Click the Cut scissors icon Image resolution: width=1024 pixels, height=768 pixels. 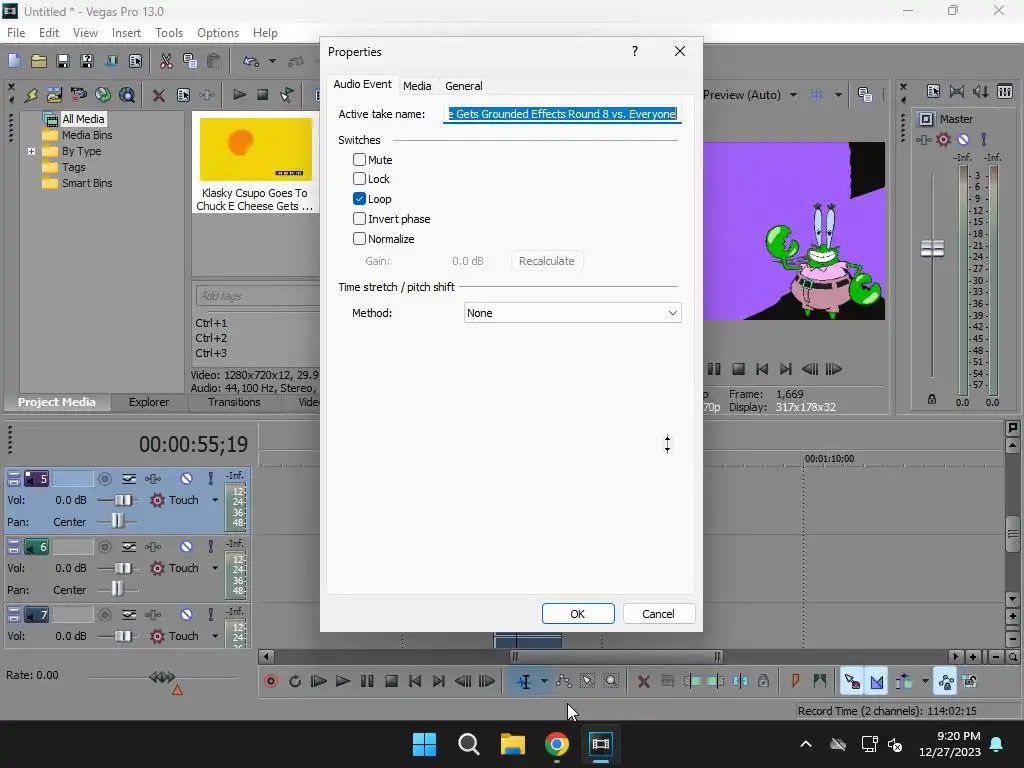tap(166, 61)
